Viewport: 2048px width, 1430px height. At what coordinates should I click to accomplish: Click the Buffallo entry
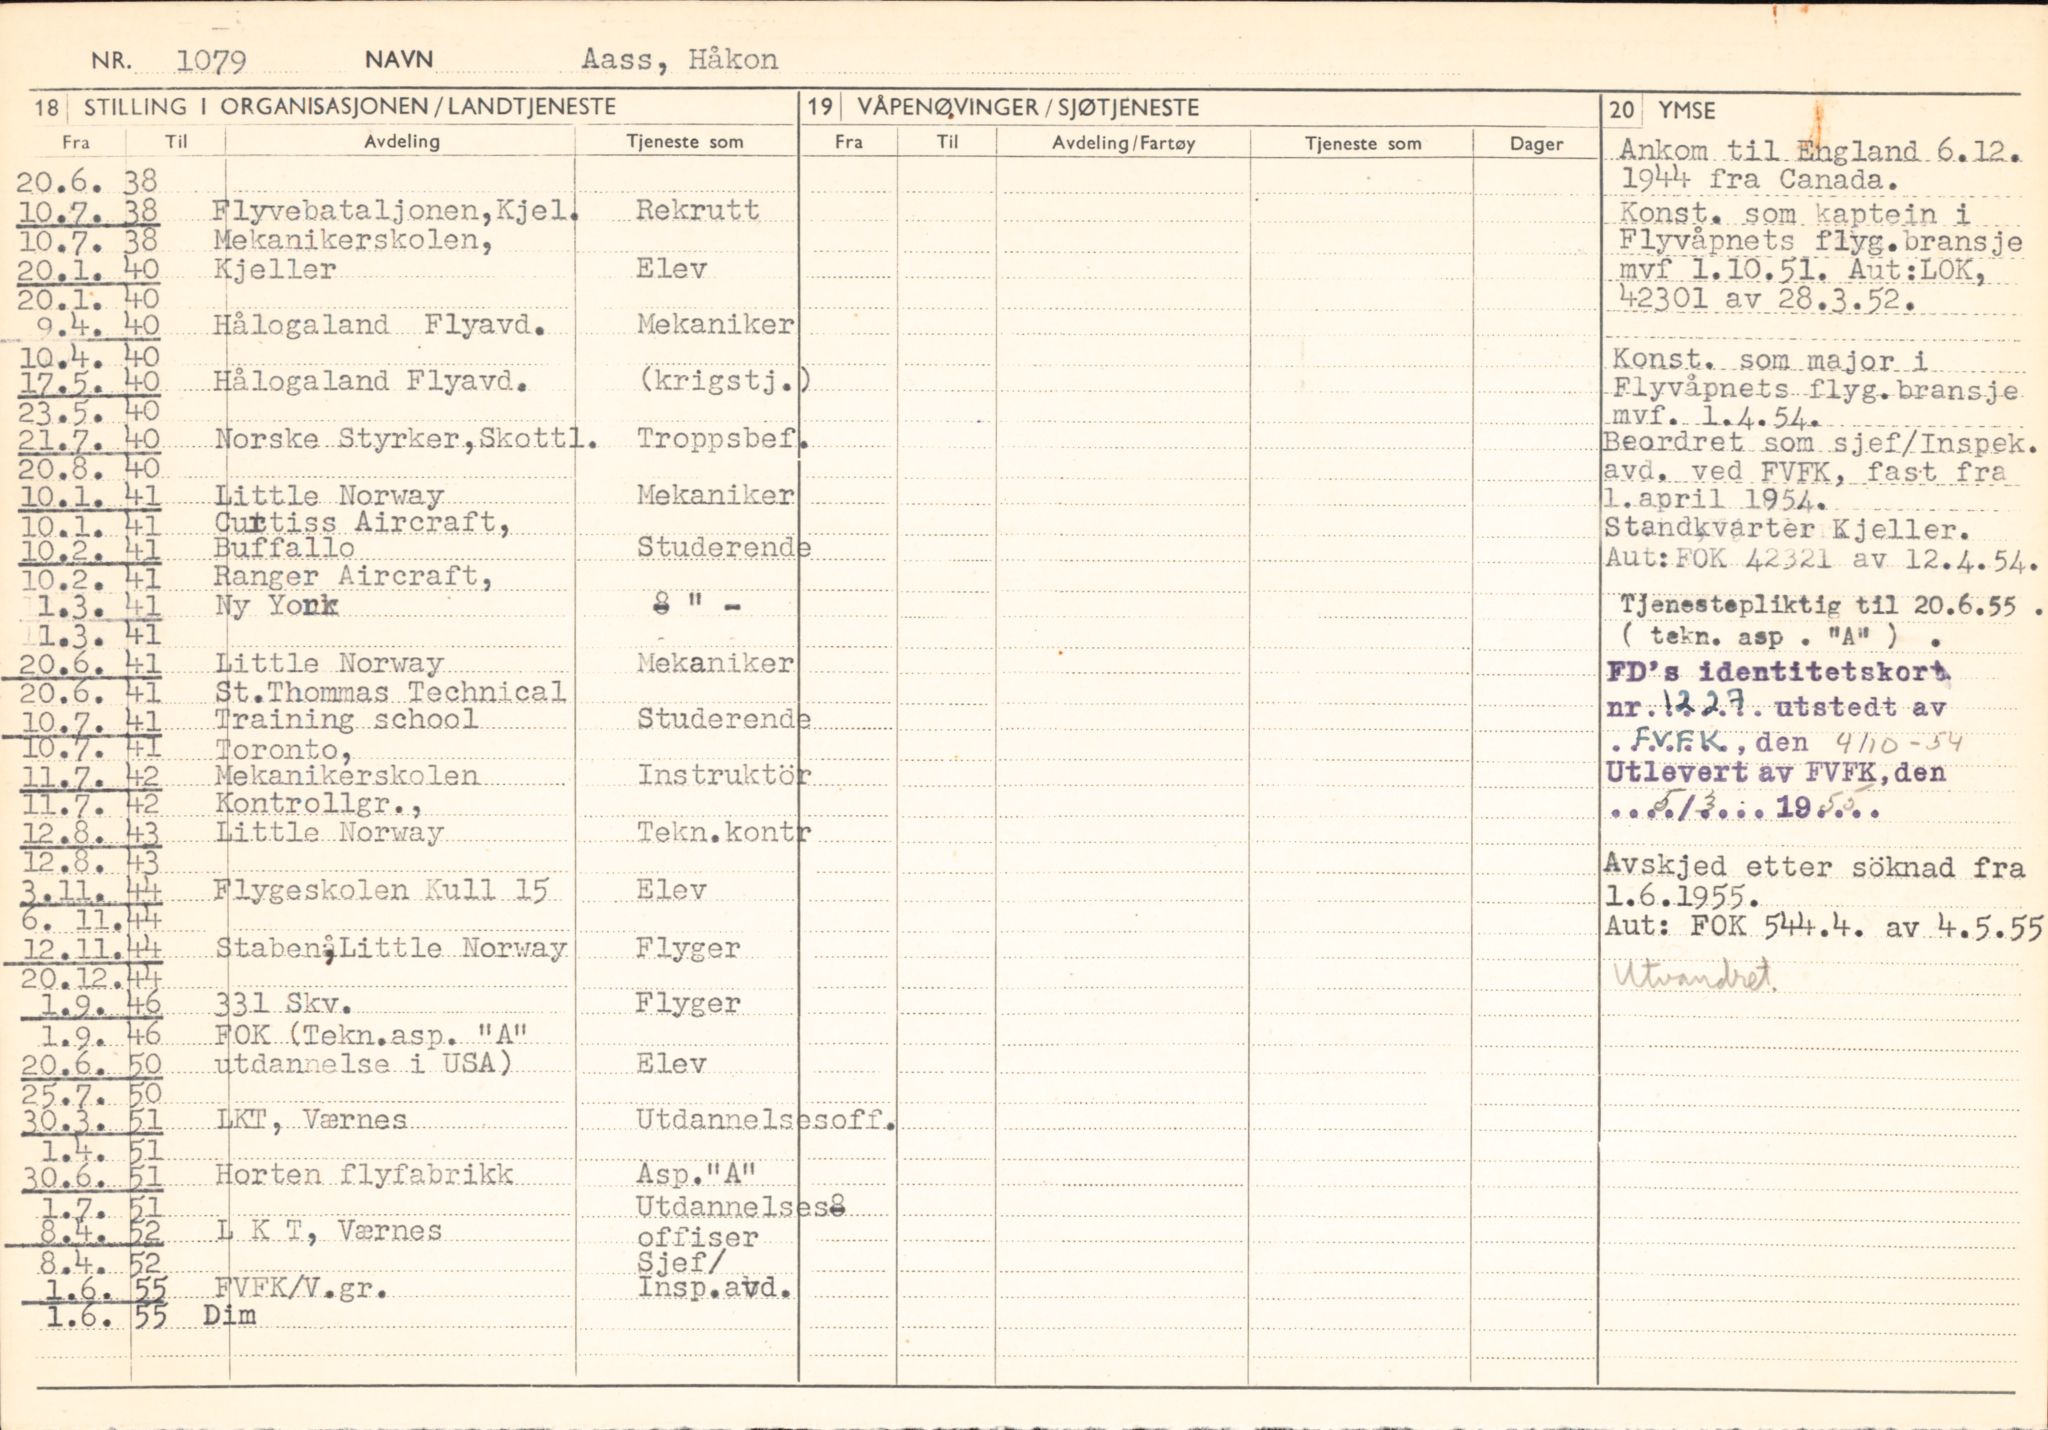tap(284, 548)
